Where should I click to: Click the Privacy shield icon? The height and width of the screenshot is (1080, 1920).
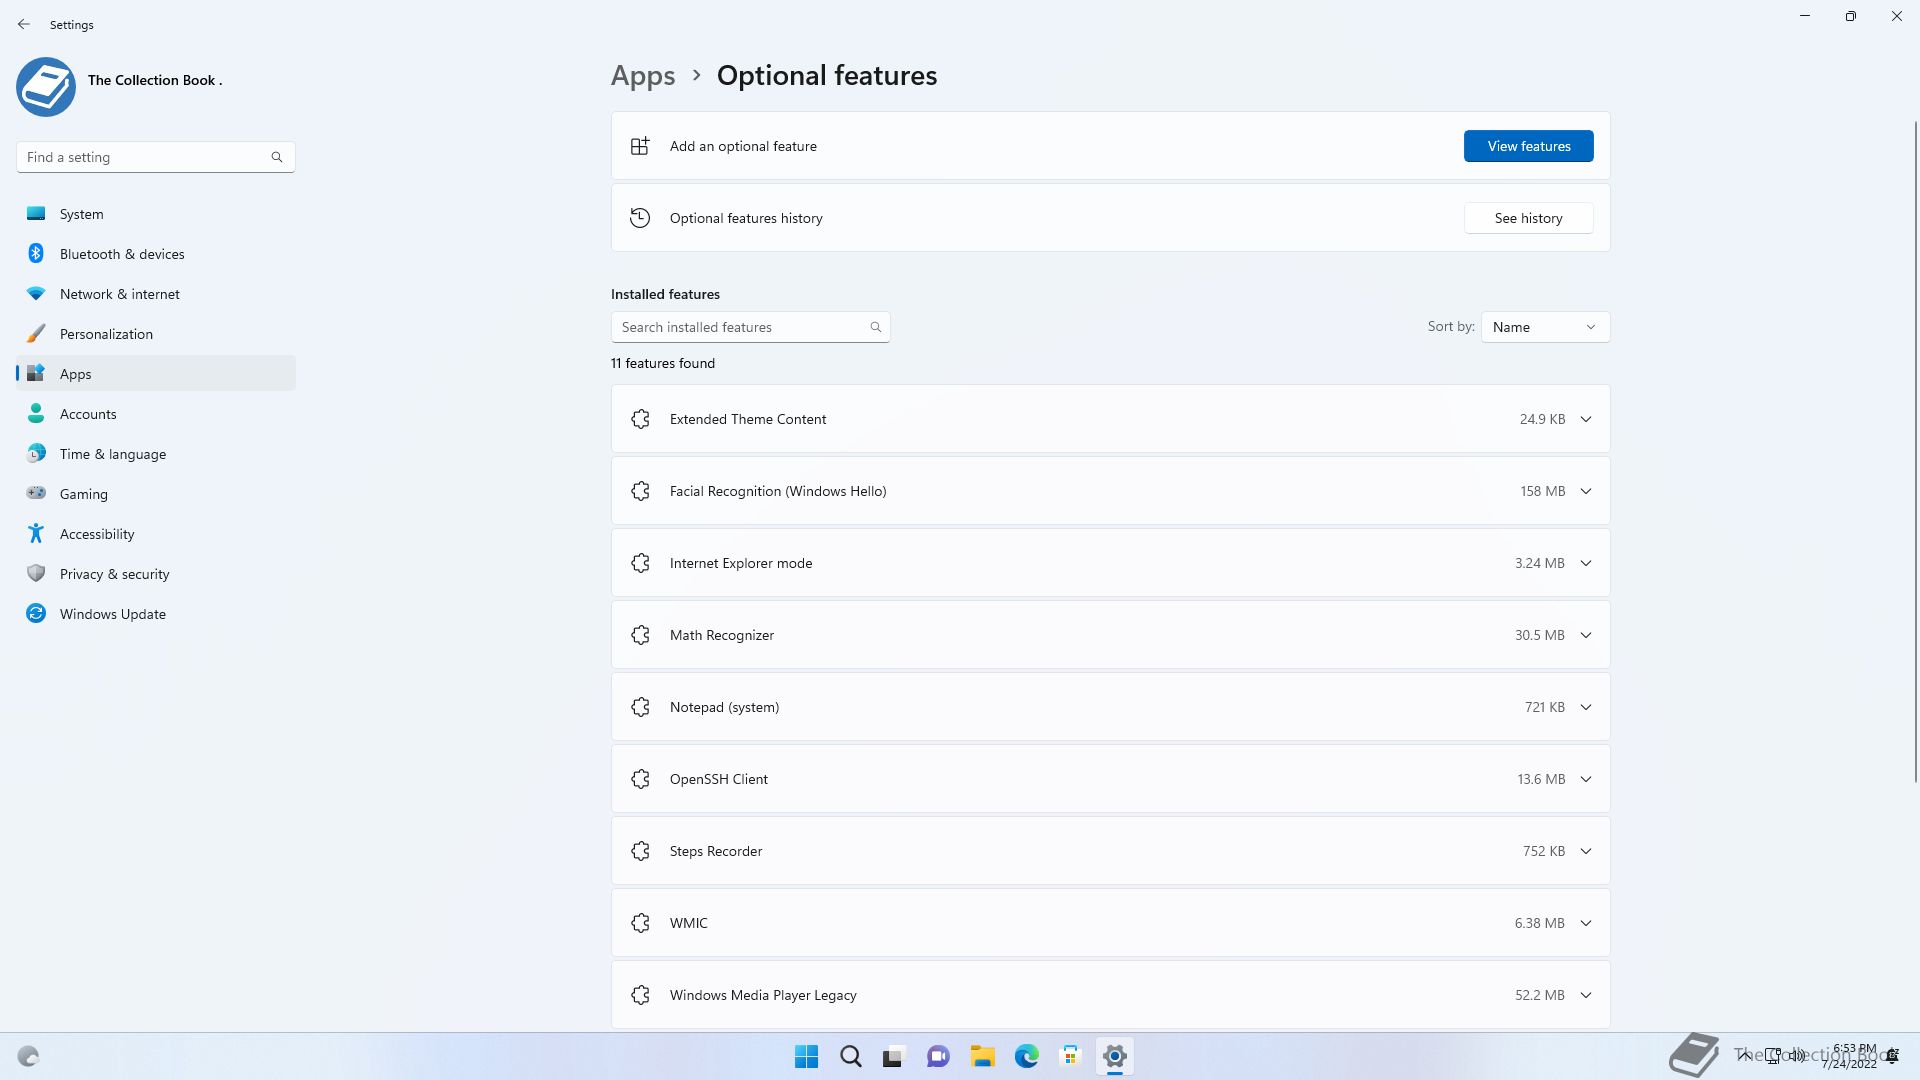(36, 573)
